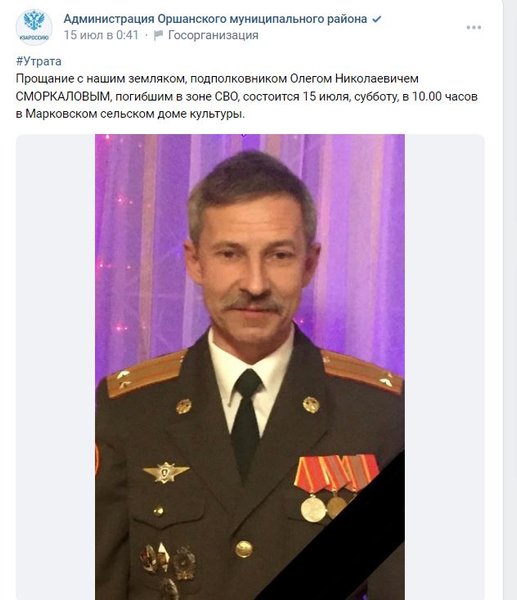
Task: Follow the #Утрата hashtag
Action: pos(39,61)
